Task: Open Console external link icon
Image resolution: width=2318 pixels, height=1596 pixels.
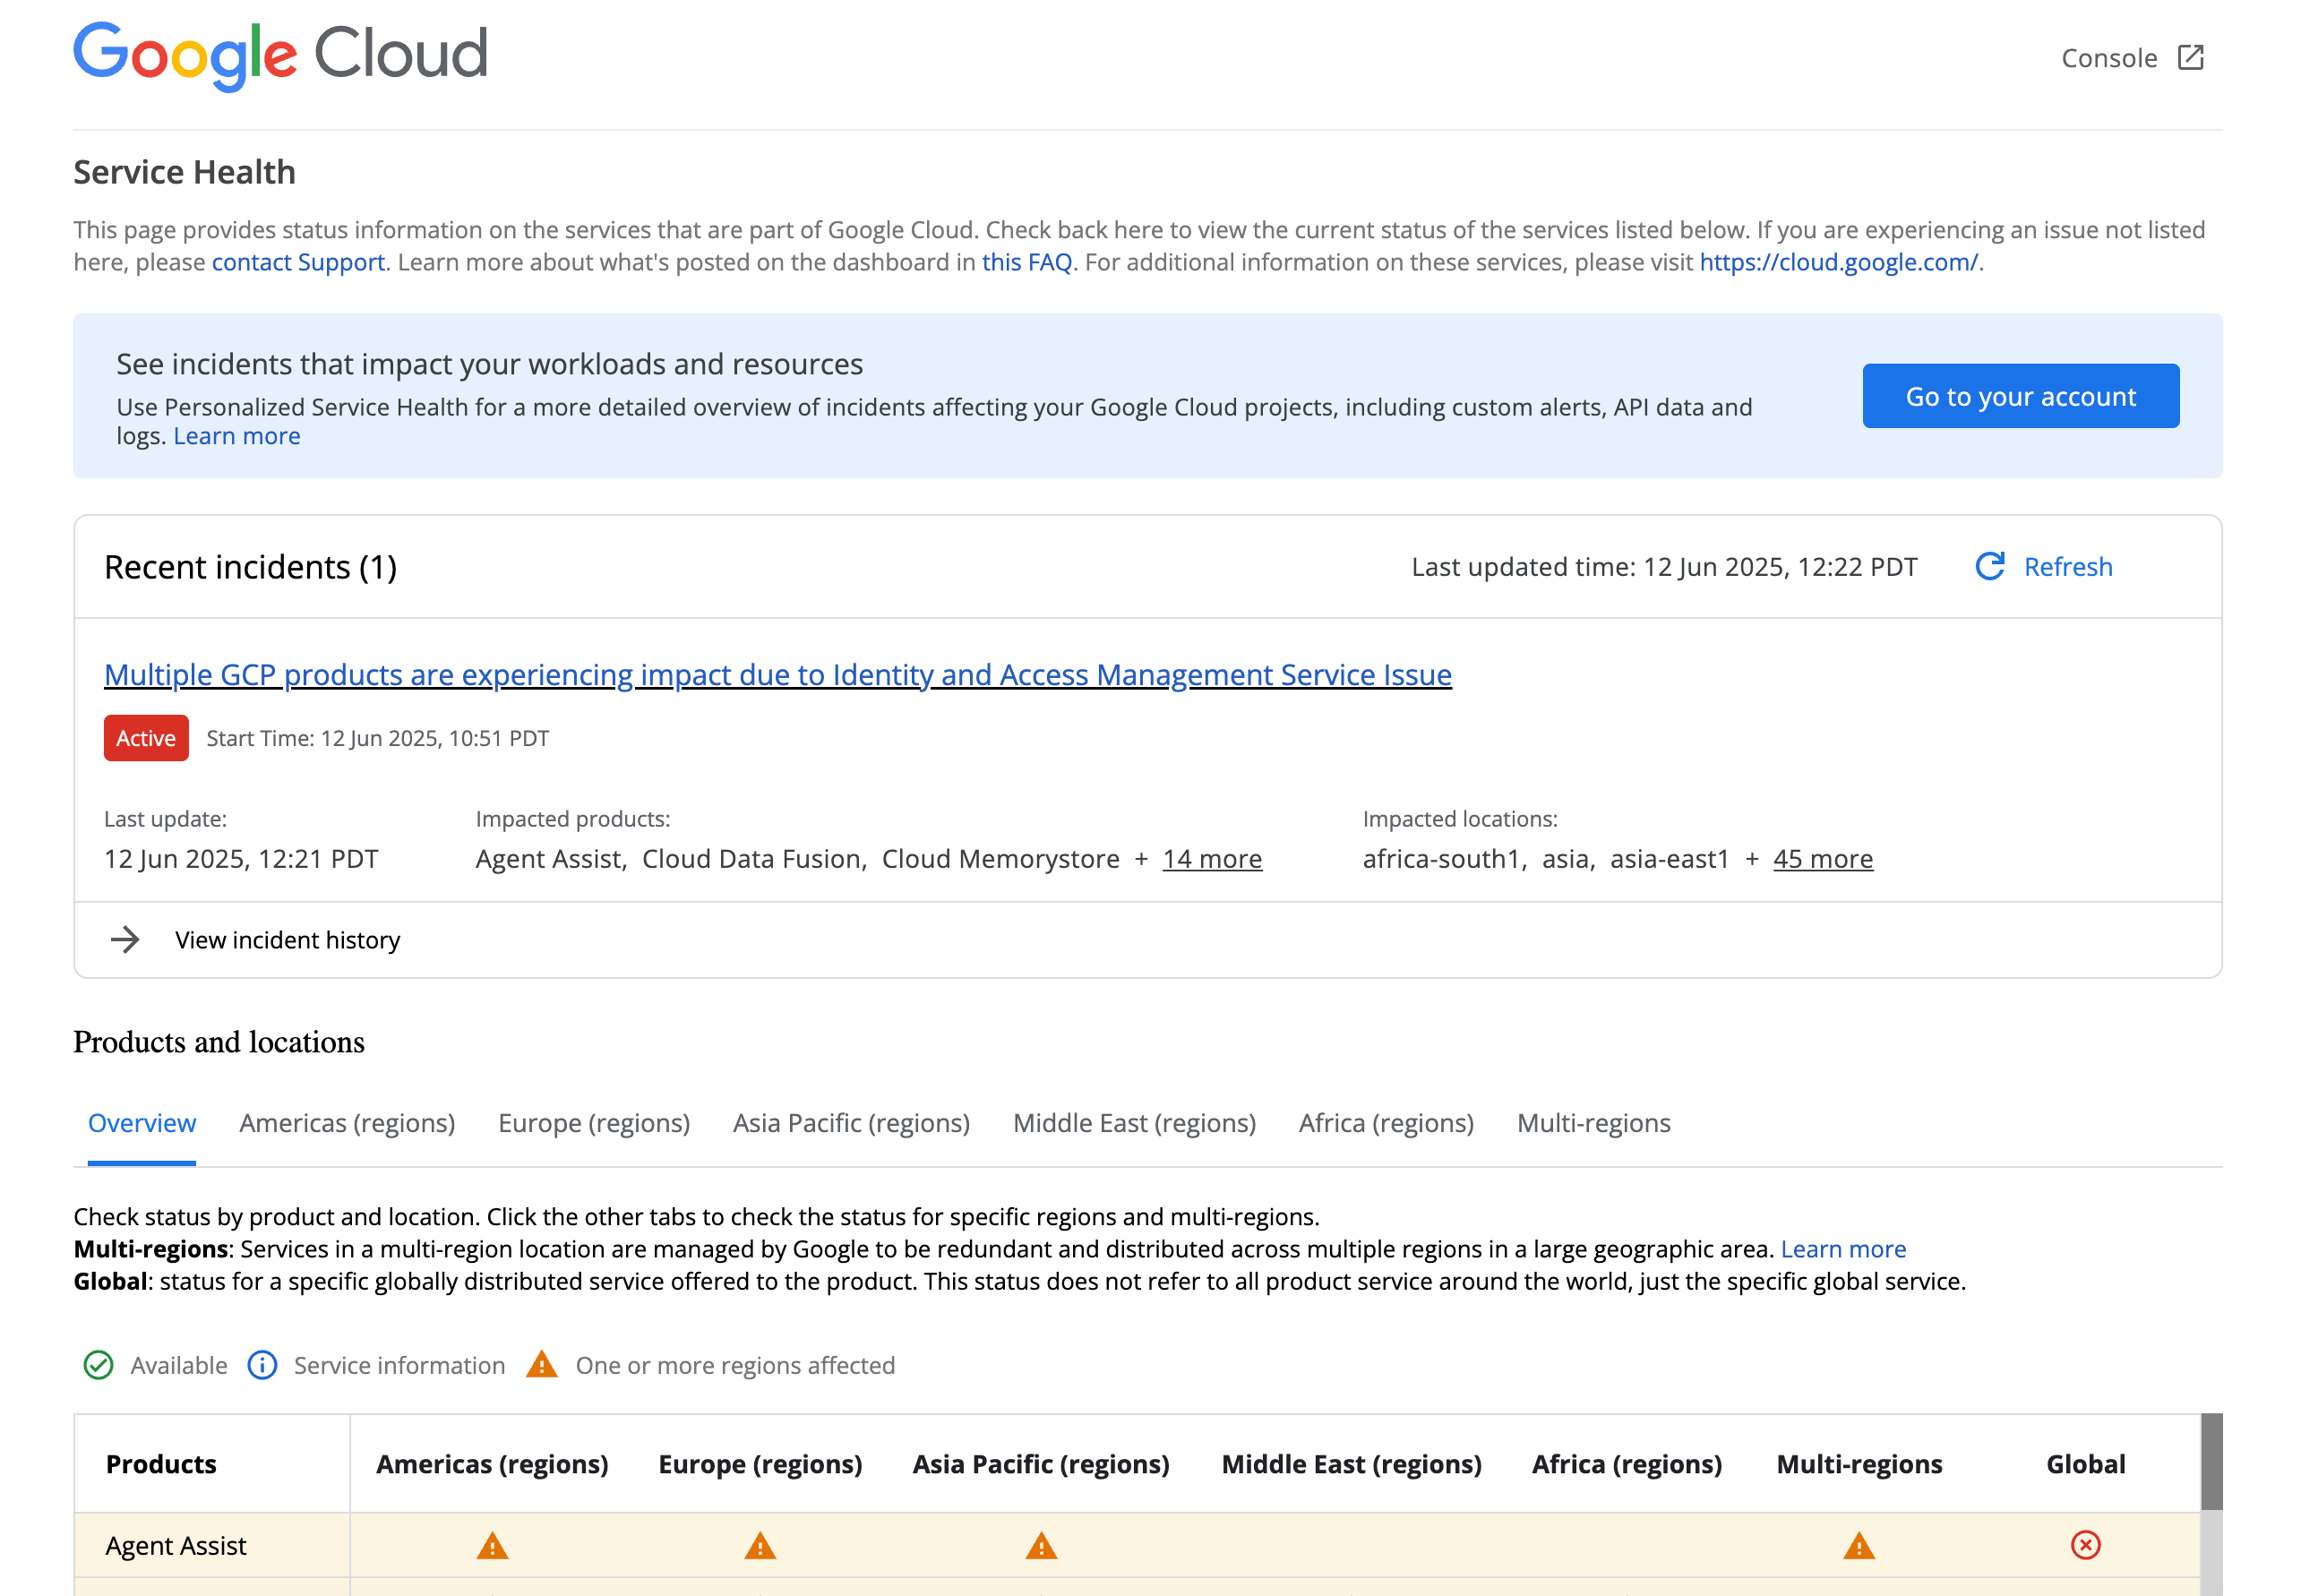Action: coord(2190,58)
